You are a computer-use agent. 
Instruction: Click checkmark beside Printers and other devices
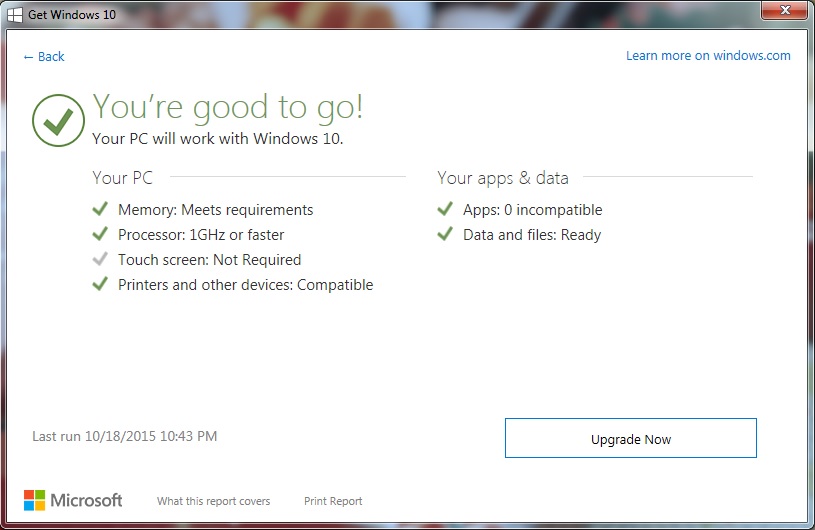click(100, 284)
